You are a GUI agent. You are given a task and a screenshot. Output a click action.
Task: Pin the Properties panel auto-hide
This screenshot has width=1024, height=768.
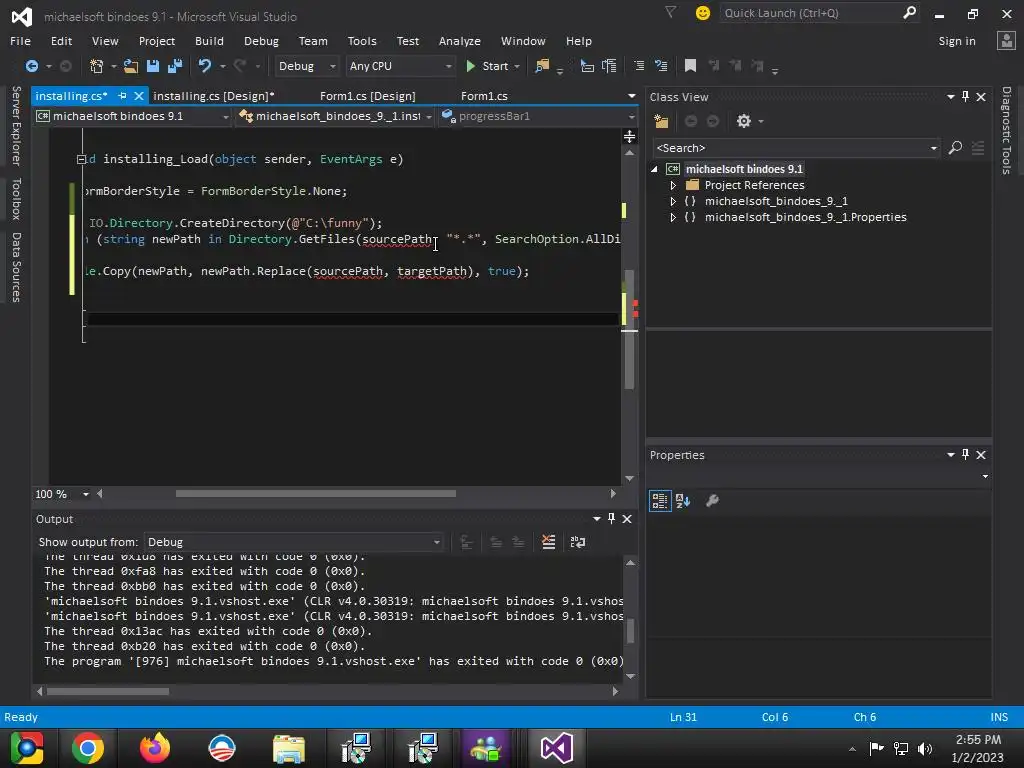[965, 455]
